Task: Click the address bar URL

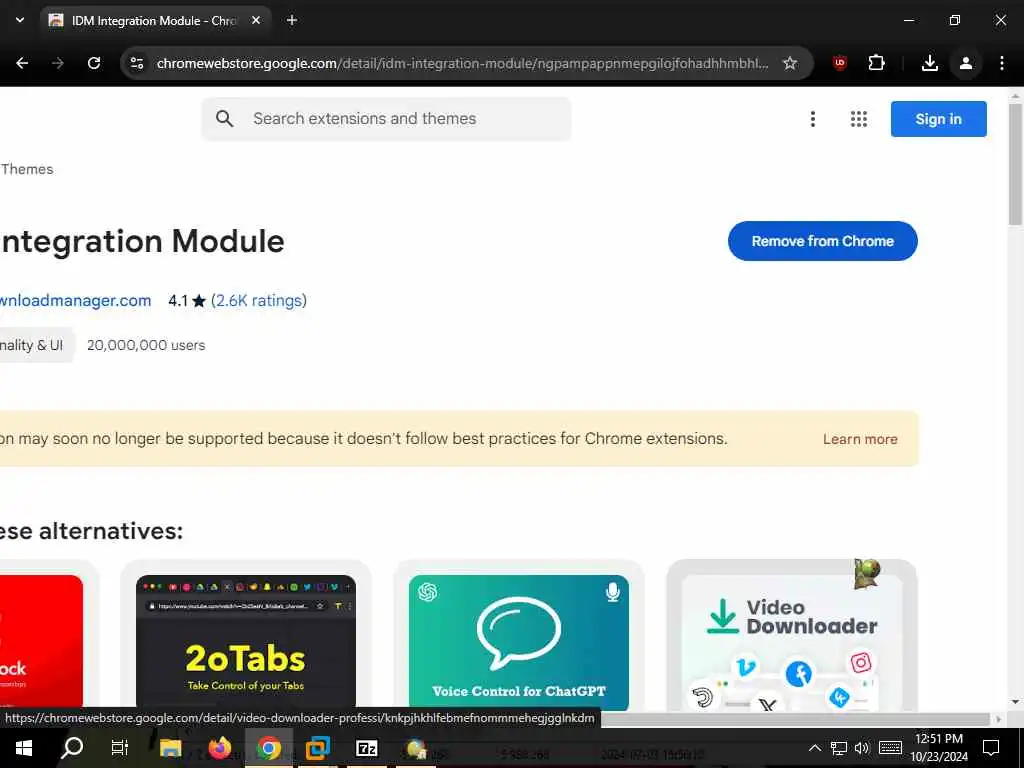Action: pyautogui.click(x=462, y=63)
